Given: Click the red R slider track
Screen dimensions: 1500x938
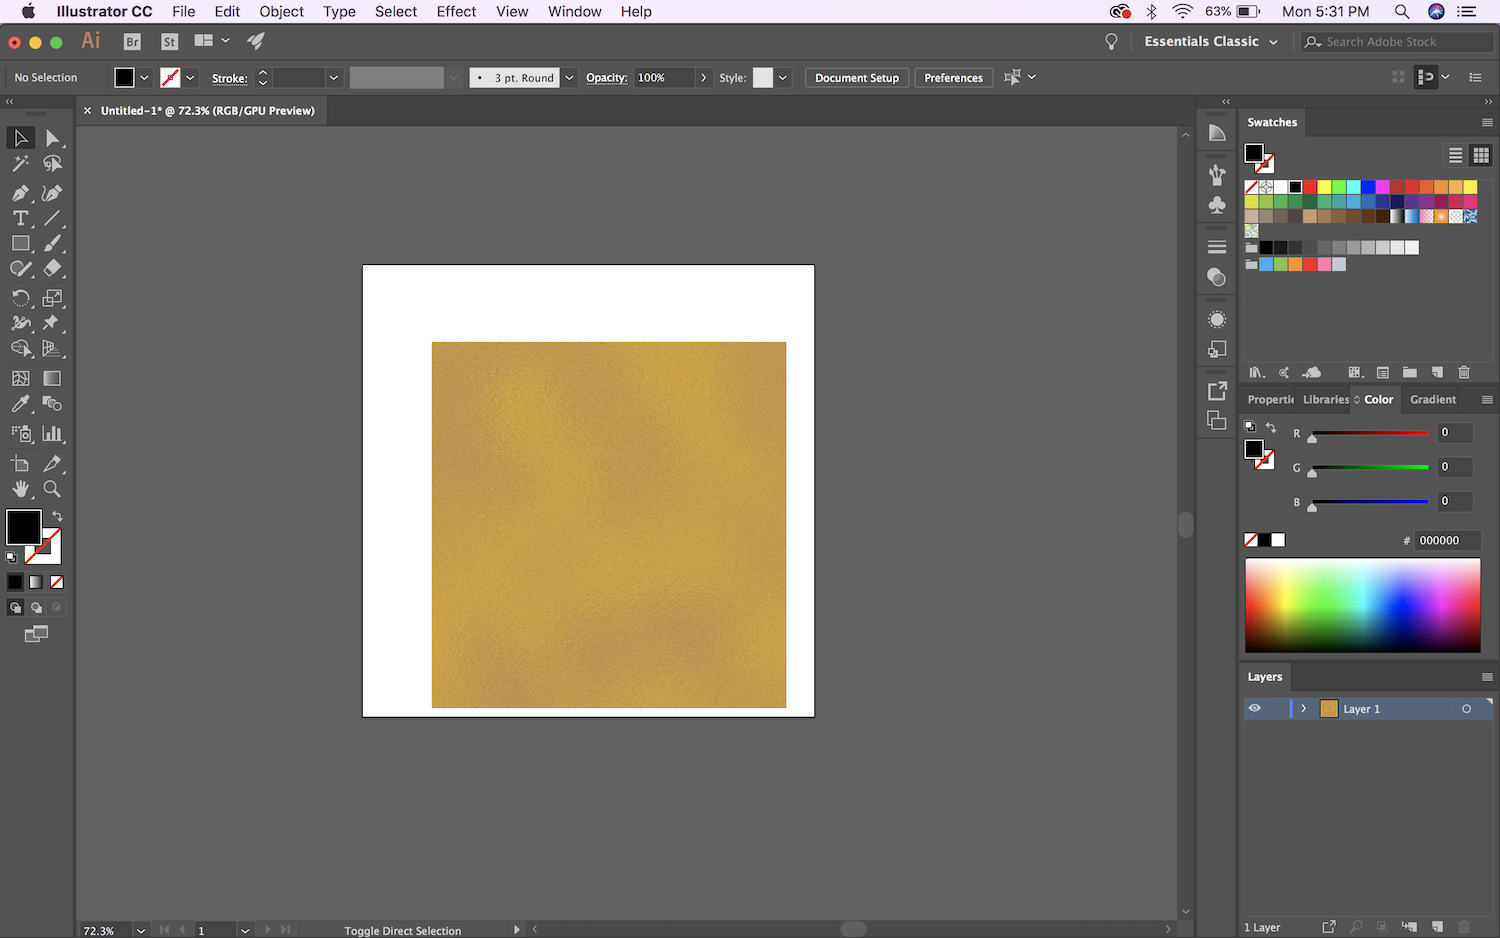Looking at the screenshot, I should (1370, 433).
